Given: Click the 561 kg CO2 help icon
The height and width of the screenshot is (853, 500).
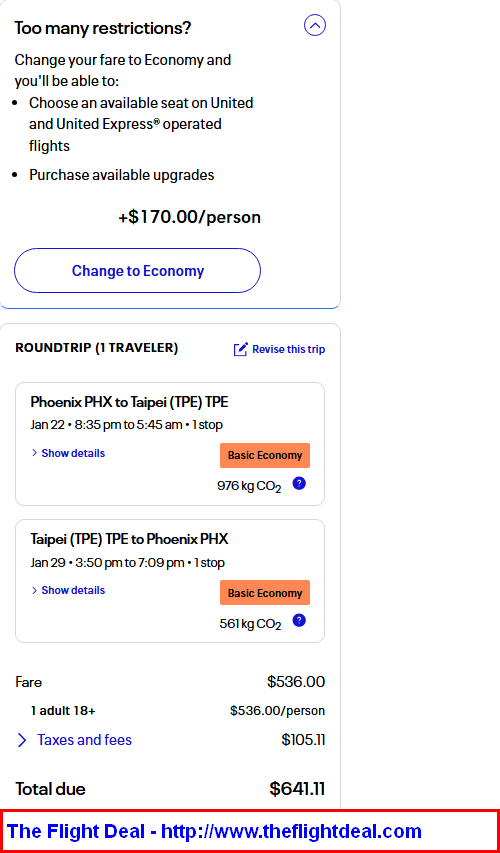Looking at the screenshot, I should pos(299,620).
